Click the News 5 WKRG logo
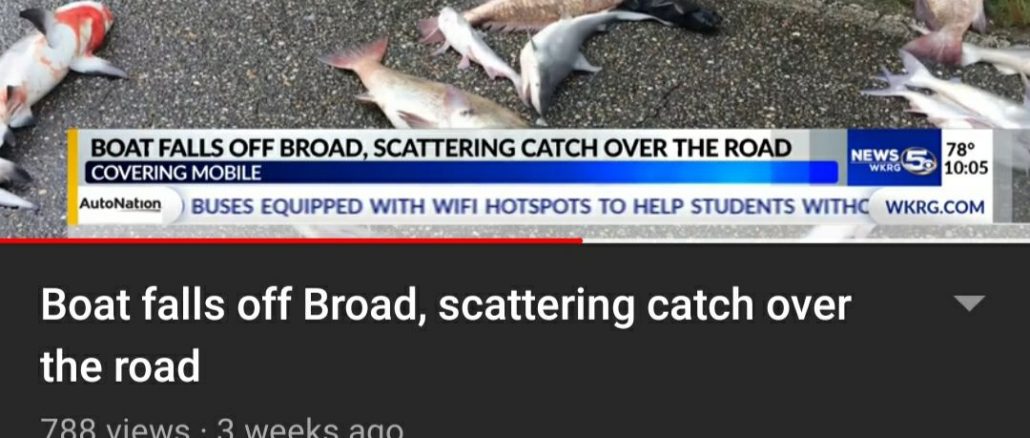This screenshot has height=438, width=1030. (893, 158)
